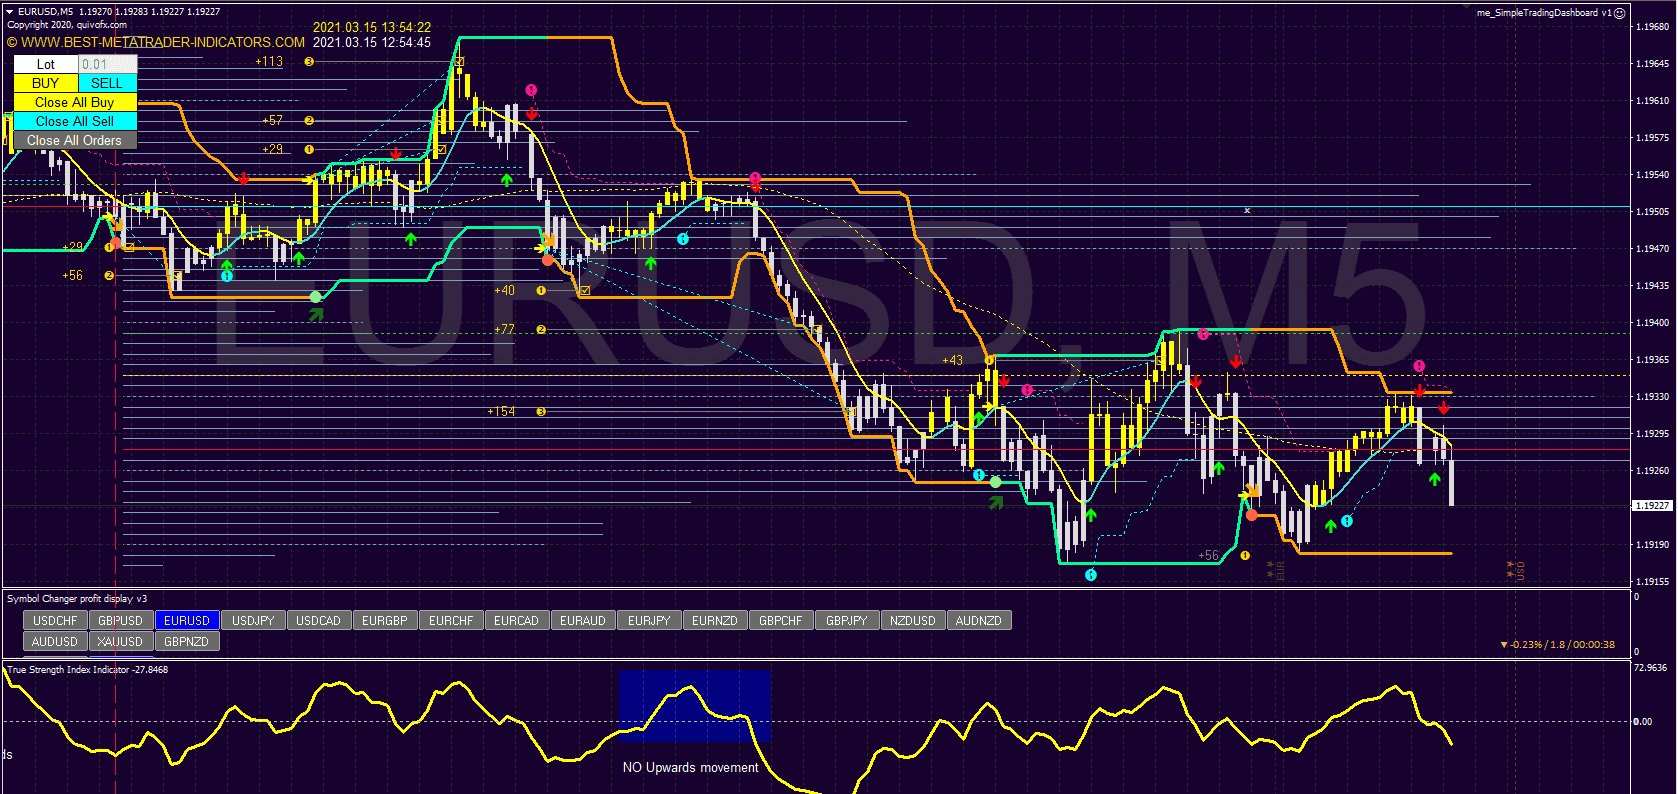Click the numbered circle 1 next to +43

tap(989, 361)
